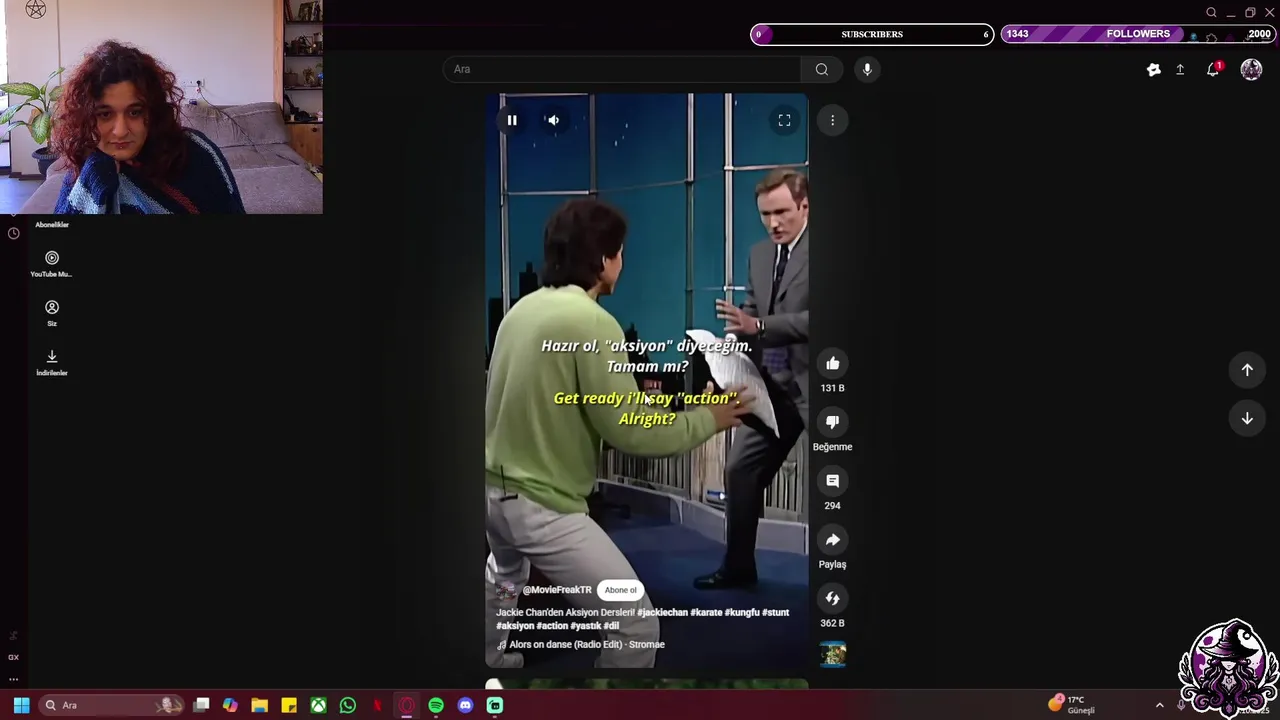Click the browser sidebar GX icon
The image size is (1280, 720).
coord(13,657)
